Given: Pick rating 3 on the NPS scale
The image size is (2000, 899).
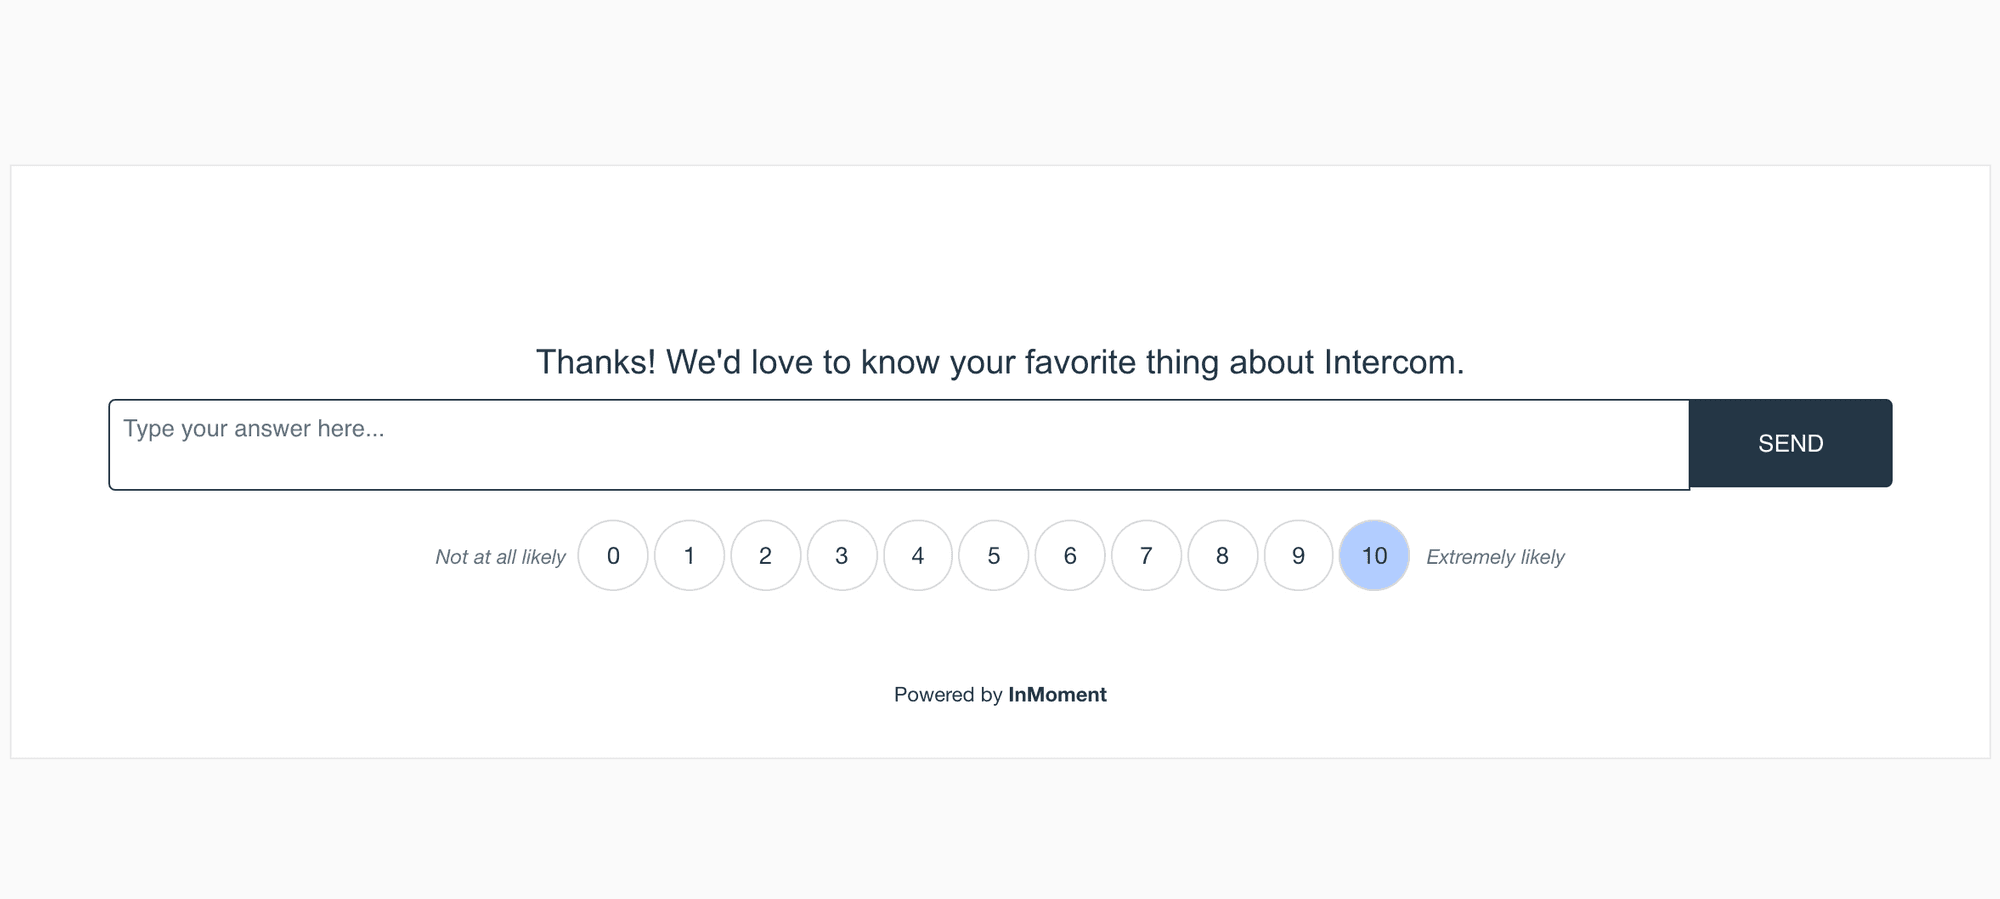Looking at the screenshot, I should (842, 556).
